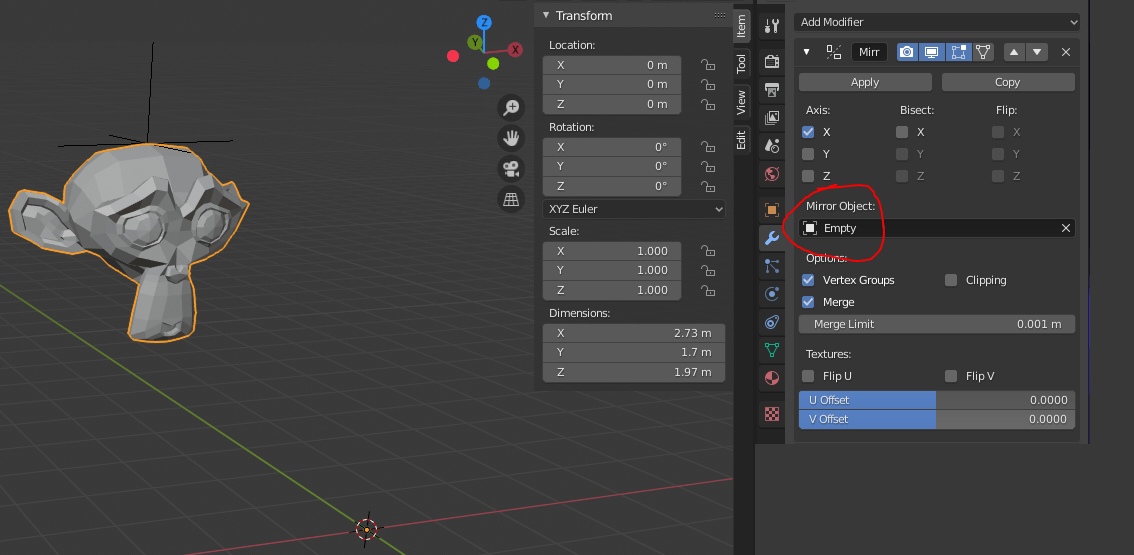Open the Object Data mesh tab
The width and height of the screenshot is (1134, 555).
click(772, 350)
